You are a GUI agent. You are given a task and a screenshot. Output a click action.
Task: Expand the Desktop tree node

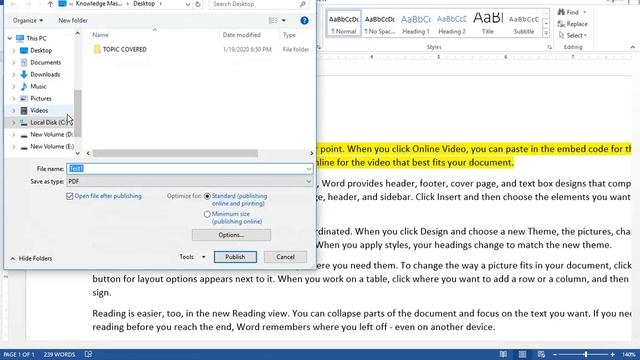13,51
